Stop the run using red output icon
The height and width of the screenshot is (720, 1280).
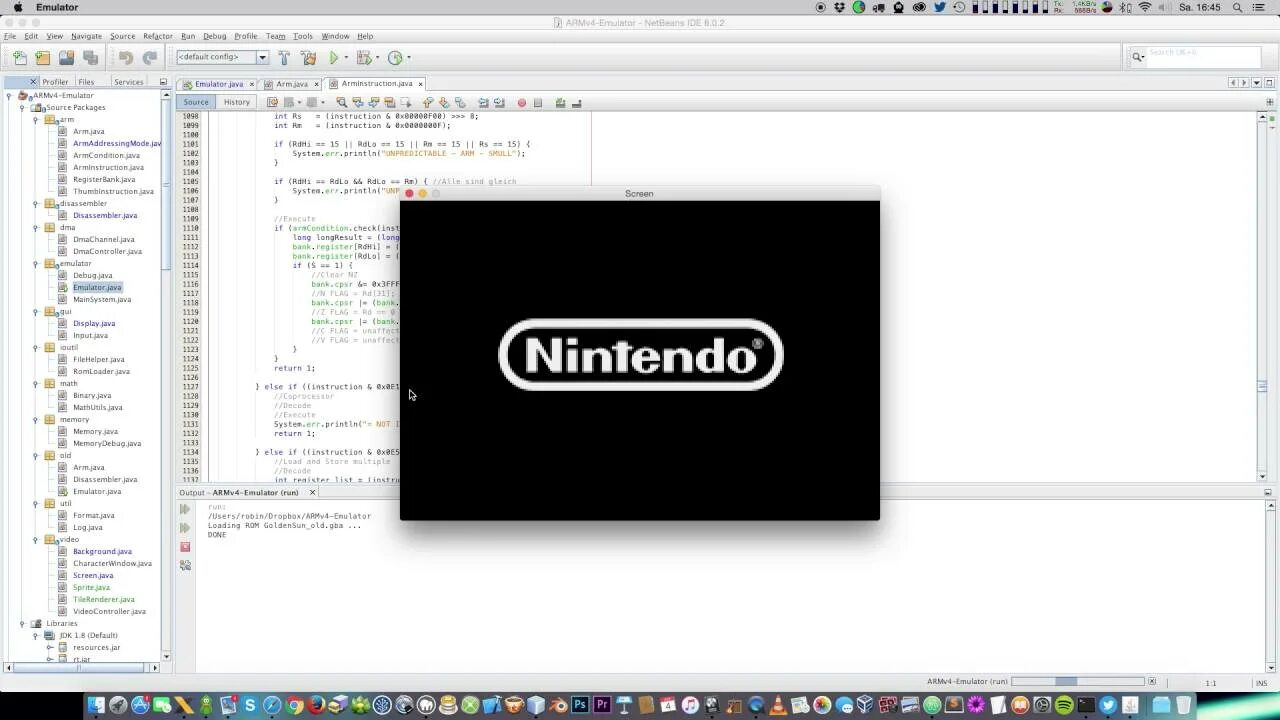click(x=185, y=547)
